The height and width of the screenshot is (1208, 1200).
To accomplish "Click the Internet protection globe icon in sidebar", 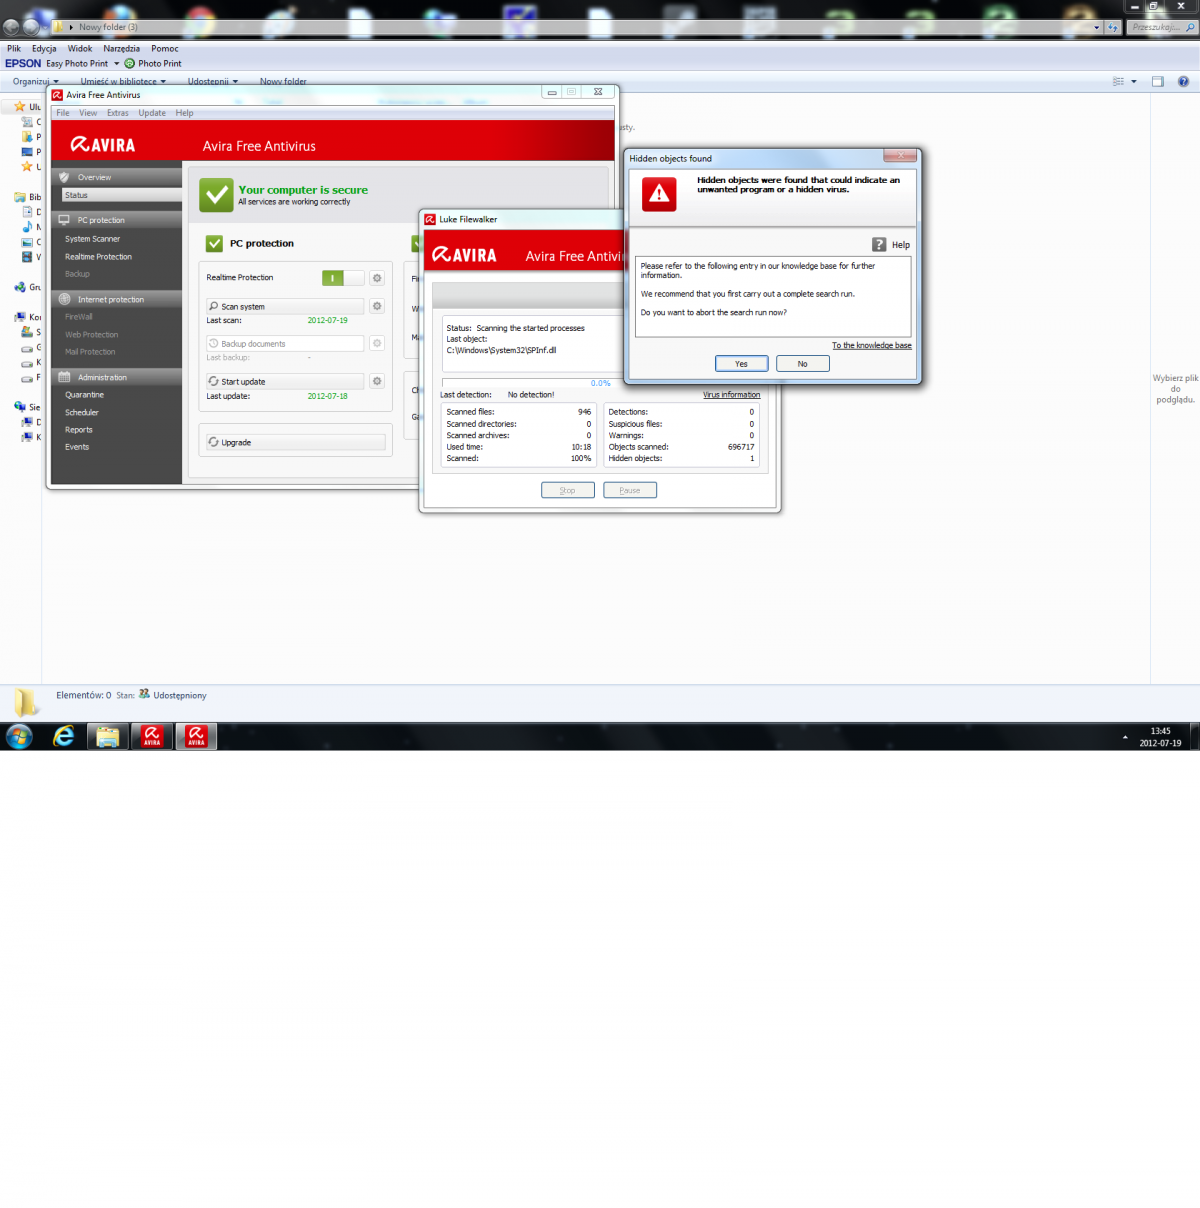I will 64,299.
